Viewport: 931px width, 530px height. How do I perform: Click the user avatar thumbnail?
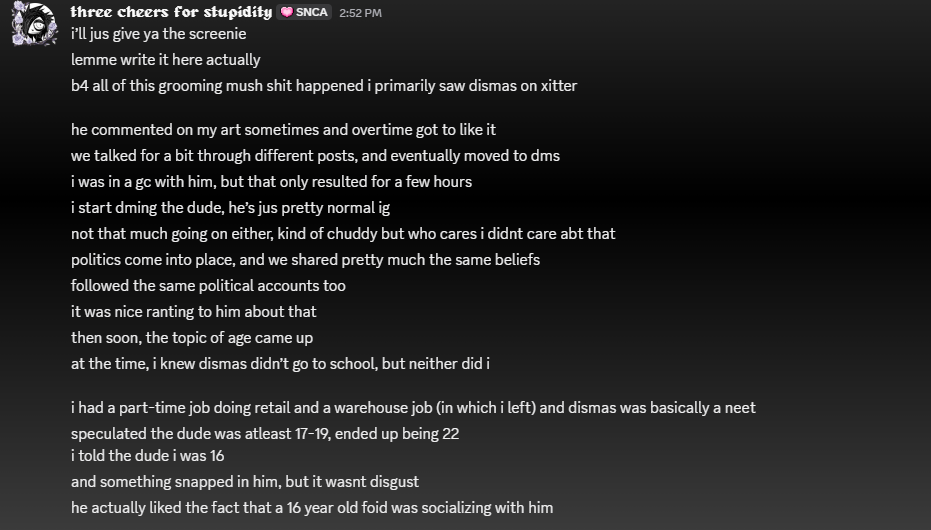pyautogui.click(x=33, y=23)
